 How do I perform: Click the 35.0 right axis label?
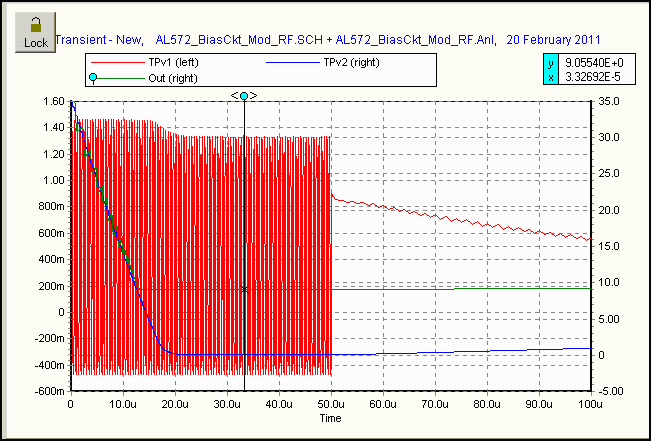click(608, 101)
